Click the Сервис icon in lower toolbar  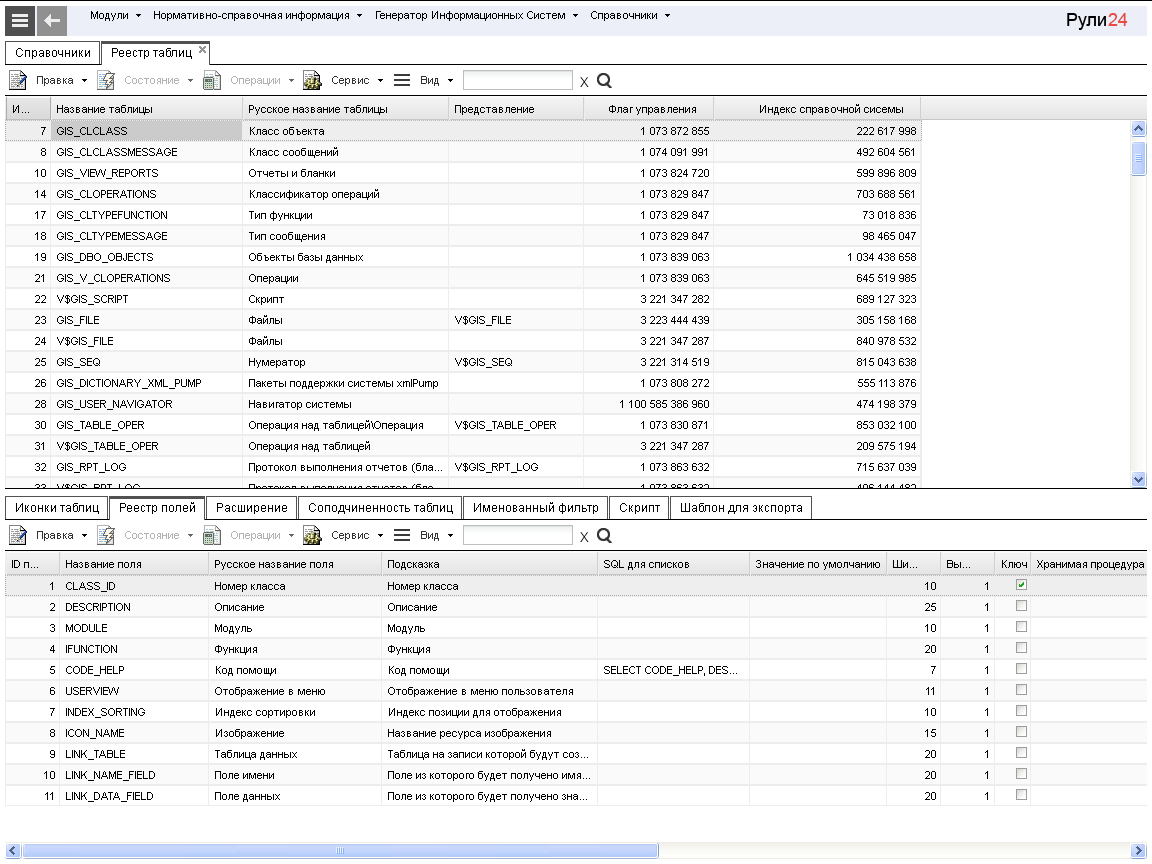(x=312, y=535)
